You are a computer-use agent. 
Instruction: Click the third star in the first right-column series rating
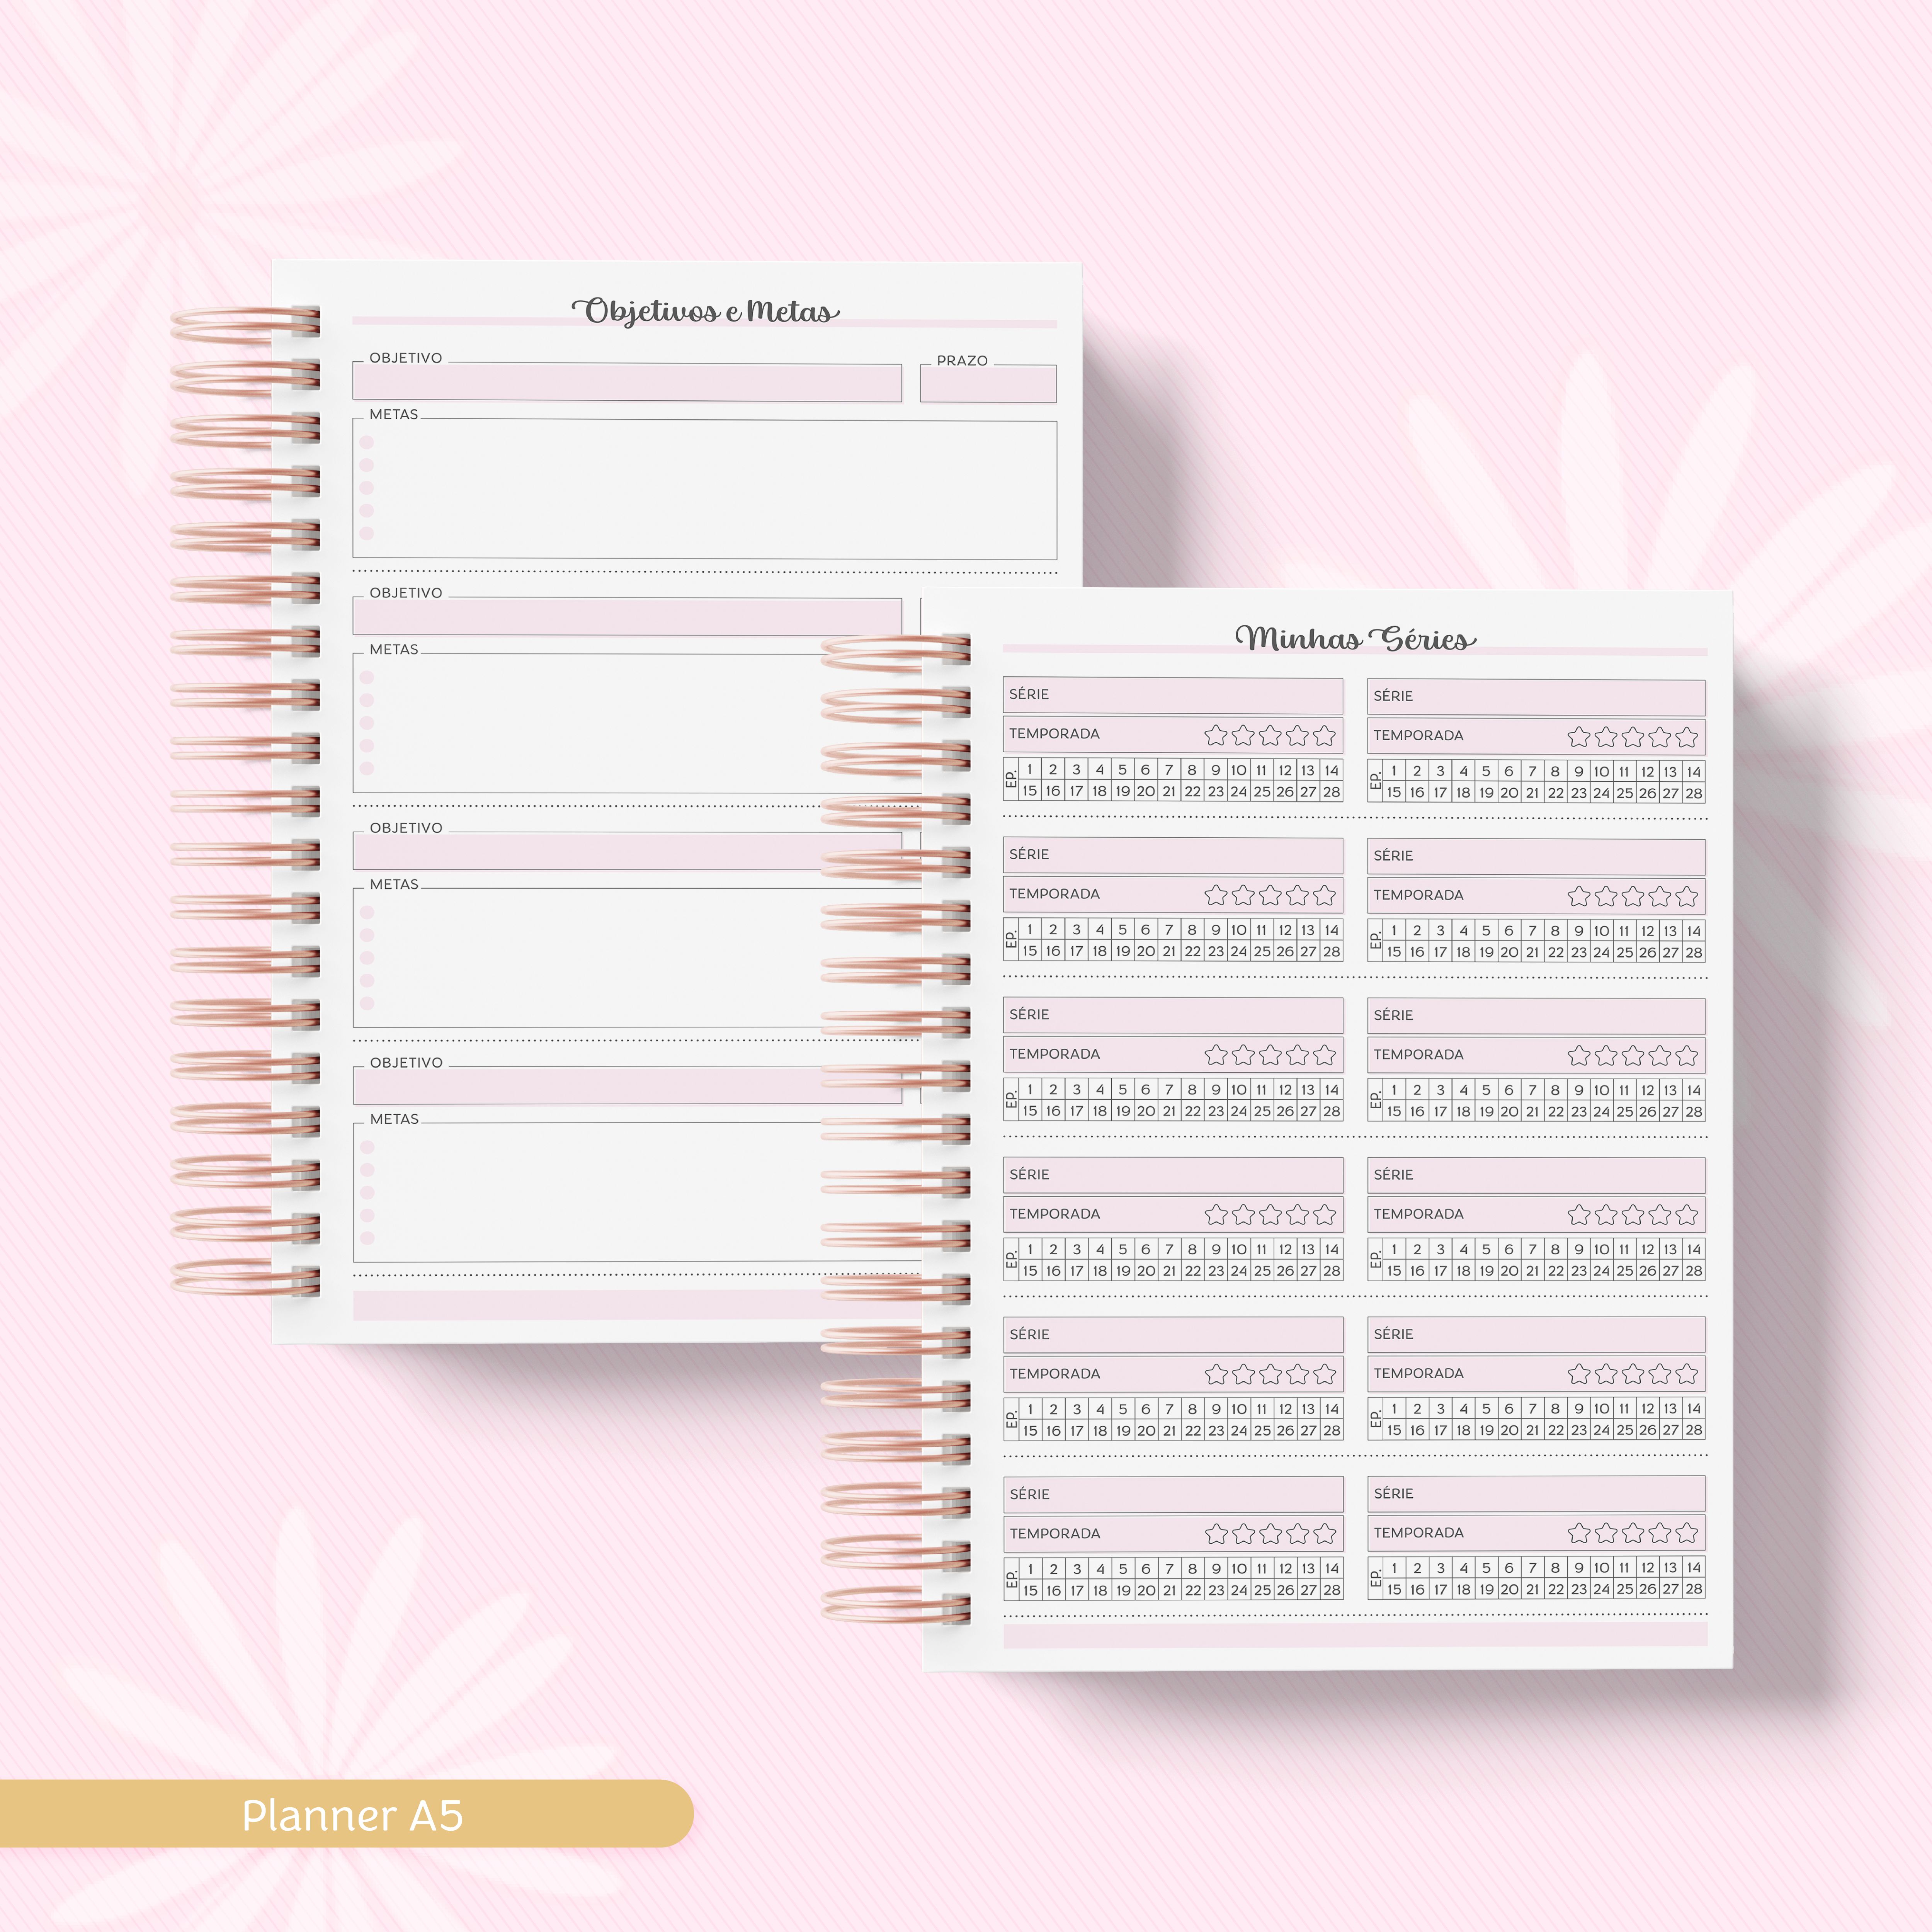click(x=1633, y=738)
